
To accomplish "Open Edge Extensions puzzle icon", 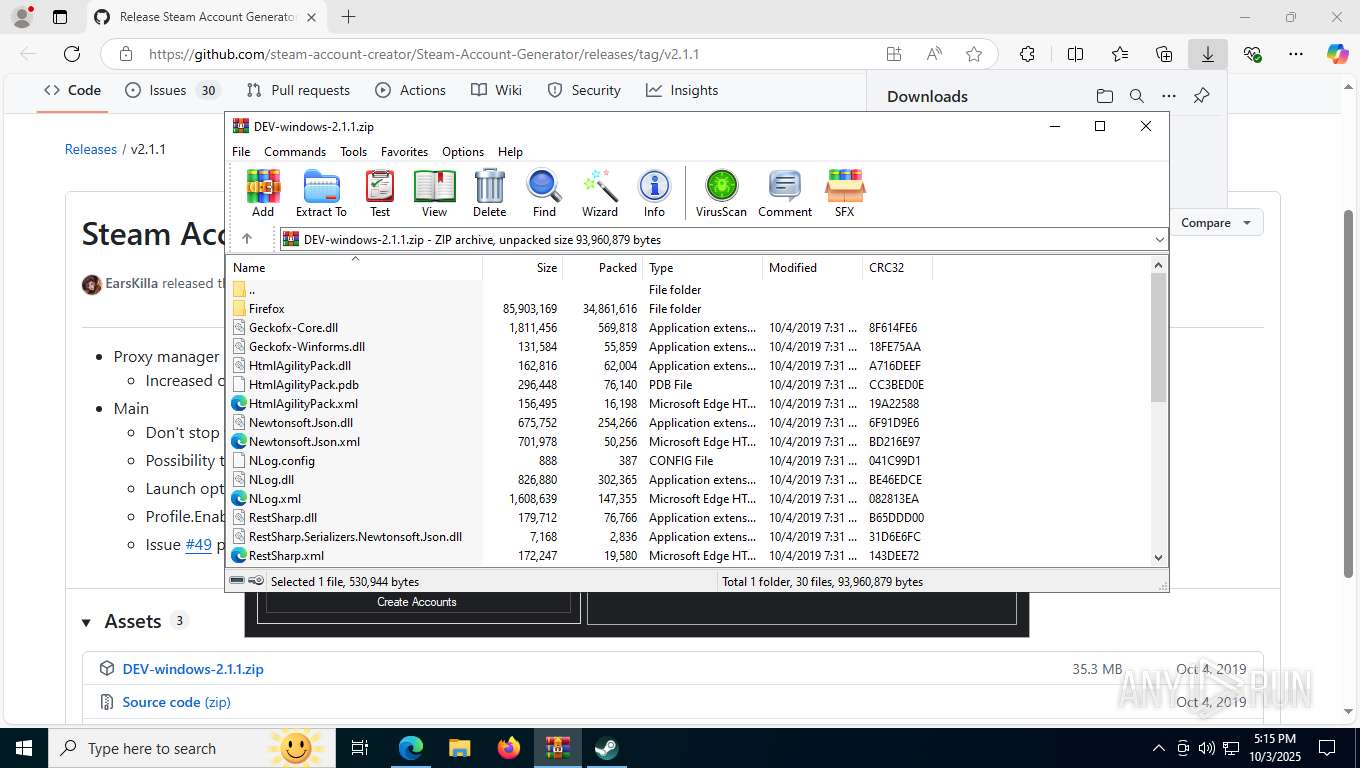I will tap(1027, 54).
